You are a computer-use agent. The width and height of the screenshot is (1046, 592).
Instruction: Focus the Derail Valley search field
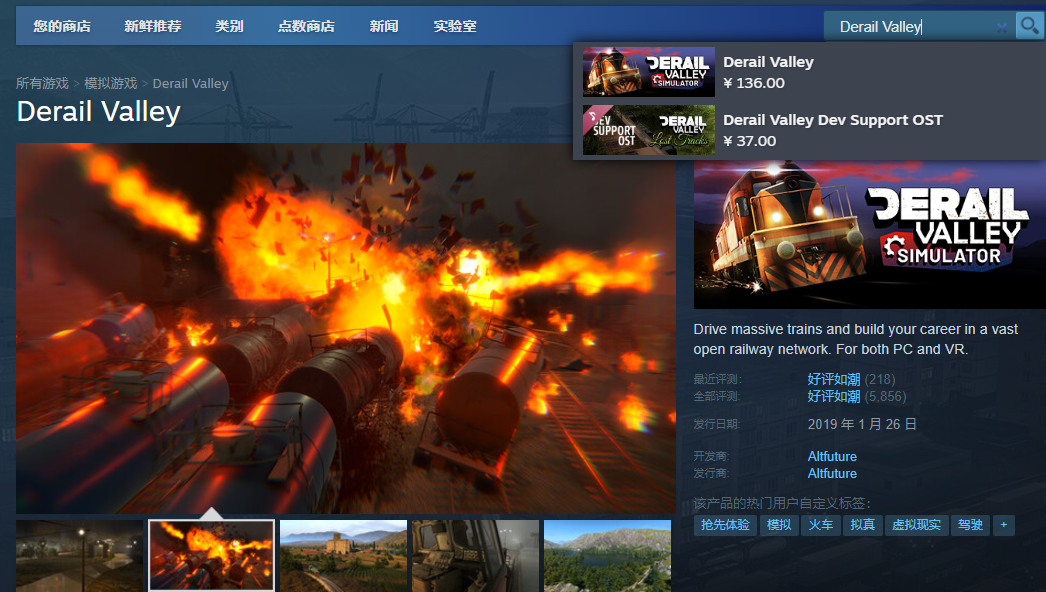(919, 26)
